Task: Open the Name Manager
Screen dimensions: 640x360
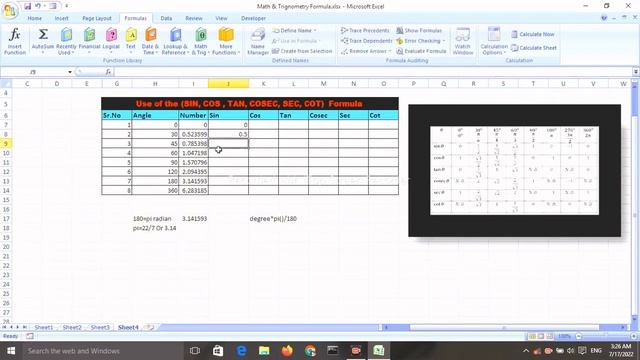Action: [258, 41]
